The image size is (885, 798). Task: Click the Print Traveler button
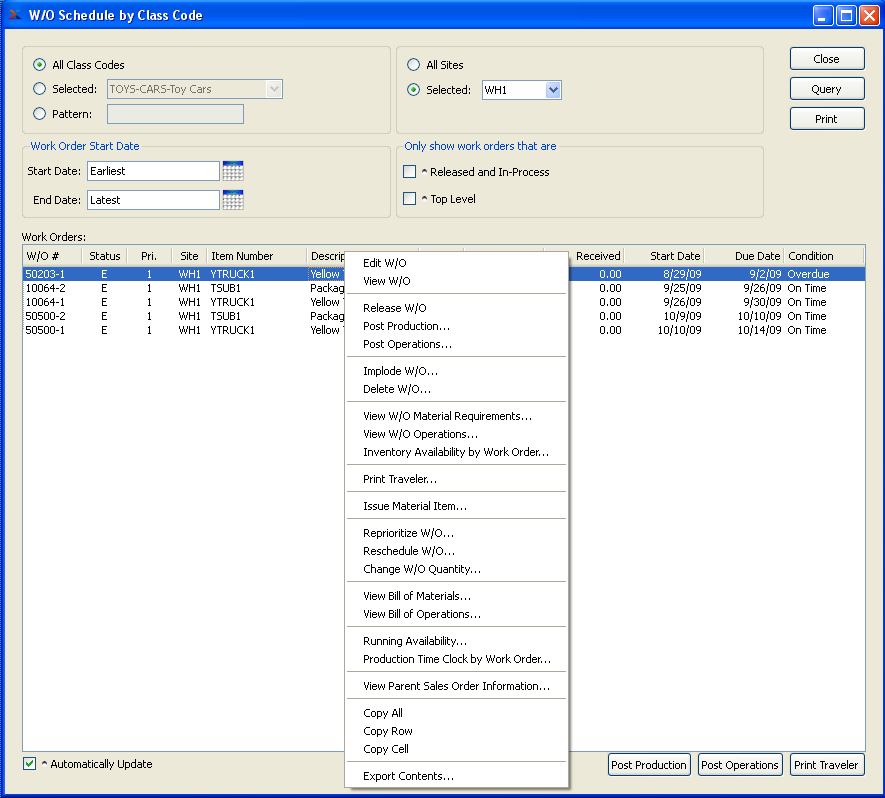click(826, 765)
